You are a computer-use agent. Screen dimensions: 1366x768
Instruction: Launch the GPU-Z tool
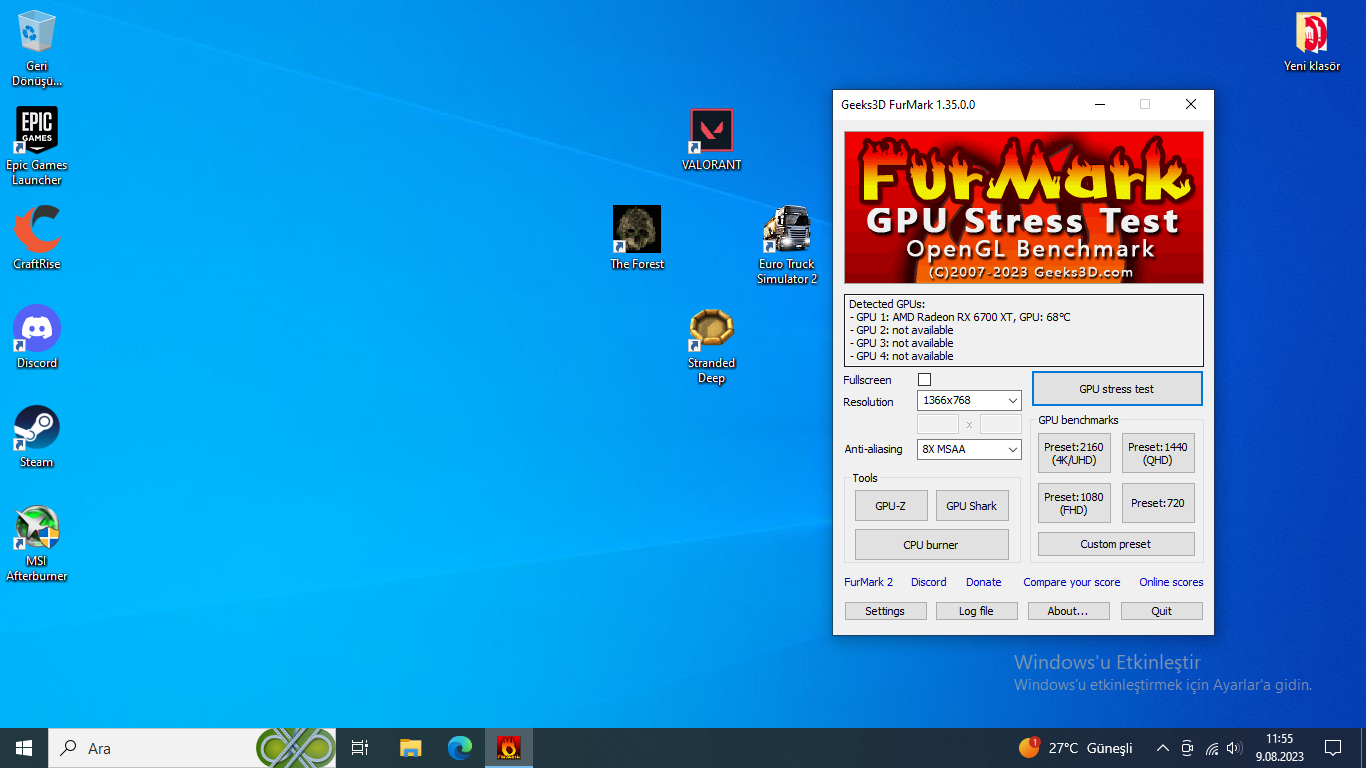point(891,506)
